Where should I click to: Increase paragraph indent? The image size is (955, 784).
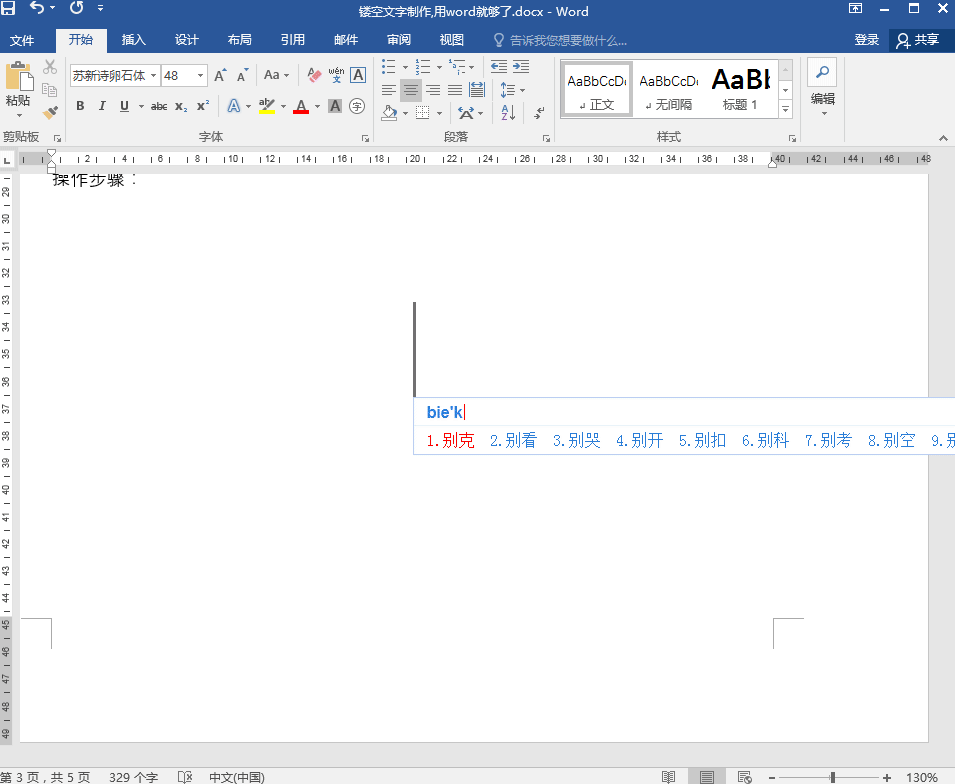pos(521,66)
